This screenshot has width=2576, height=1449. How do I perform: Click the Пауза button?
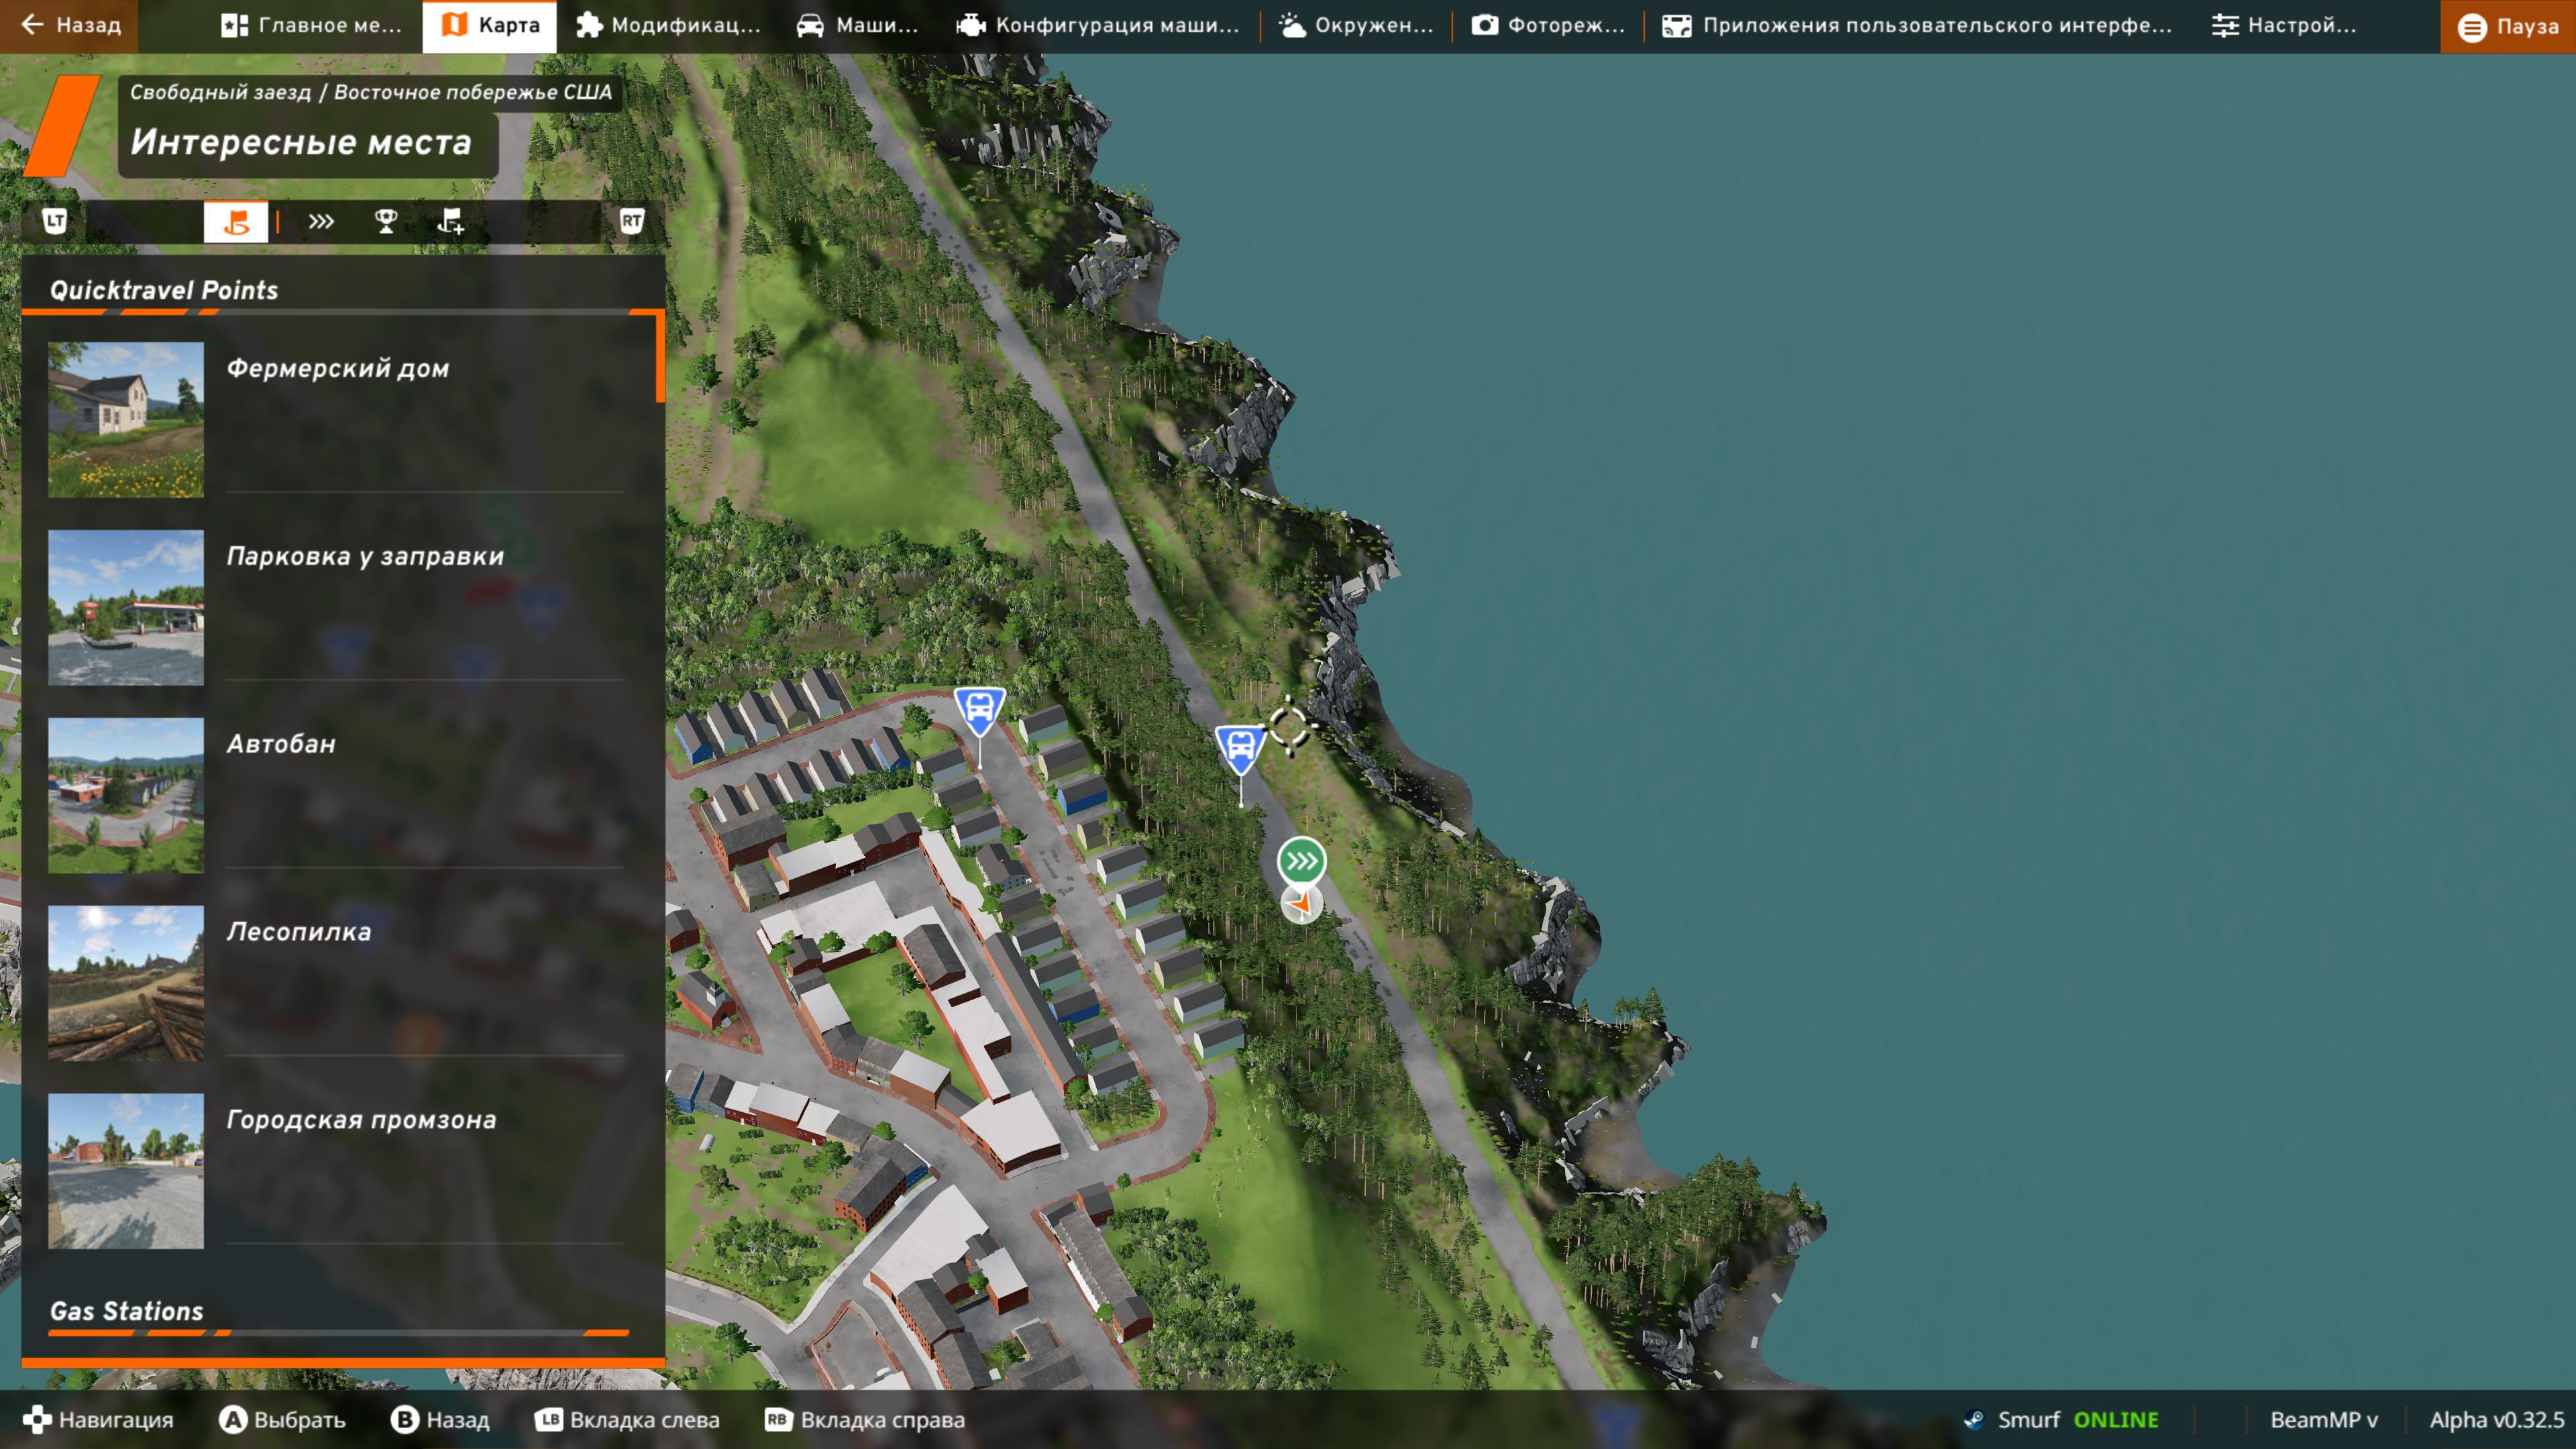[x=2508, y=26]
